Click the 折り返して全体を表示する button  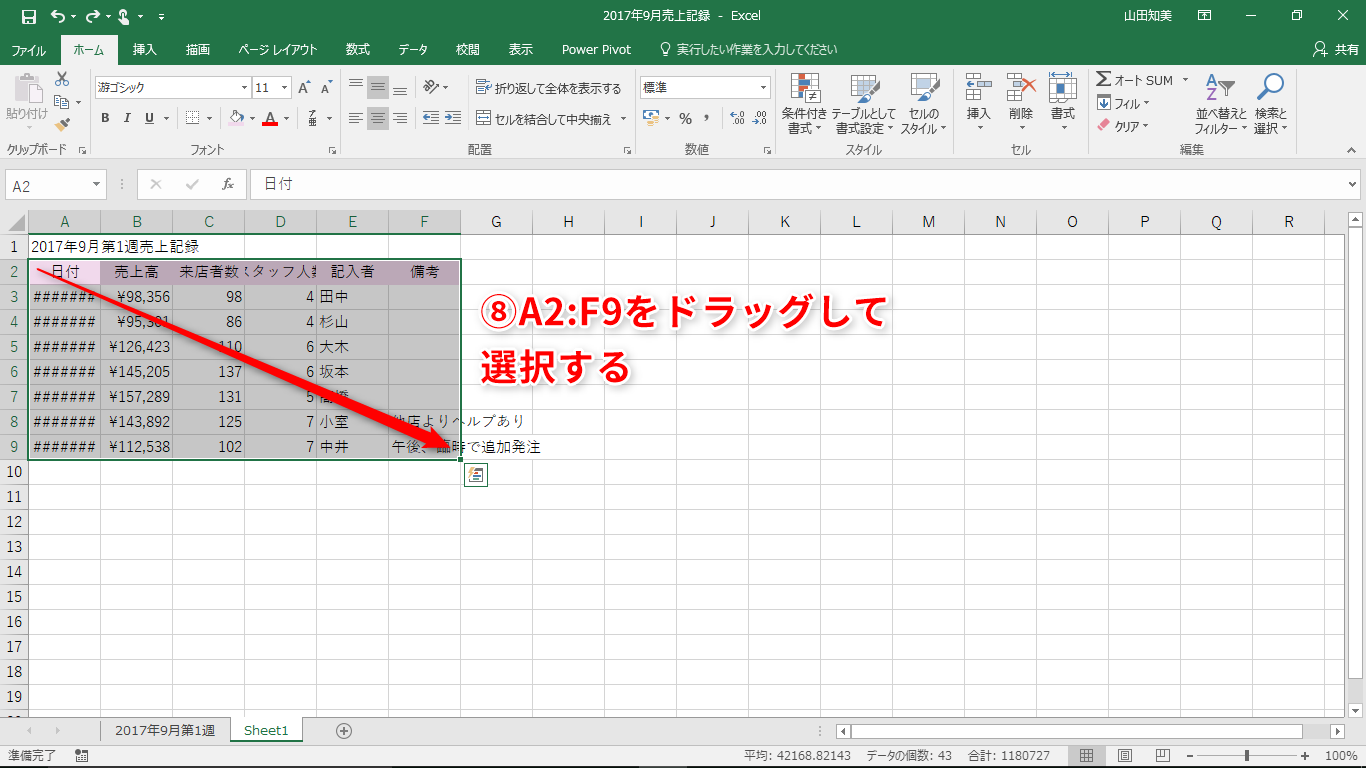[548, 88]
